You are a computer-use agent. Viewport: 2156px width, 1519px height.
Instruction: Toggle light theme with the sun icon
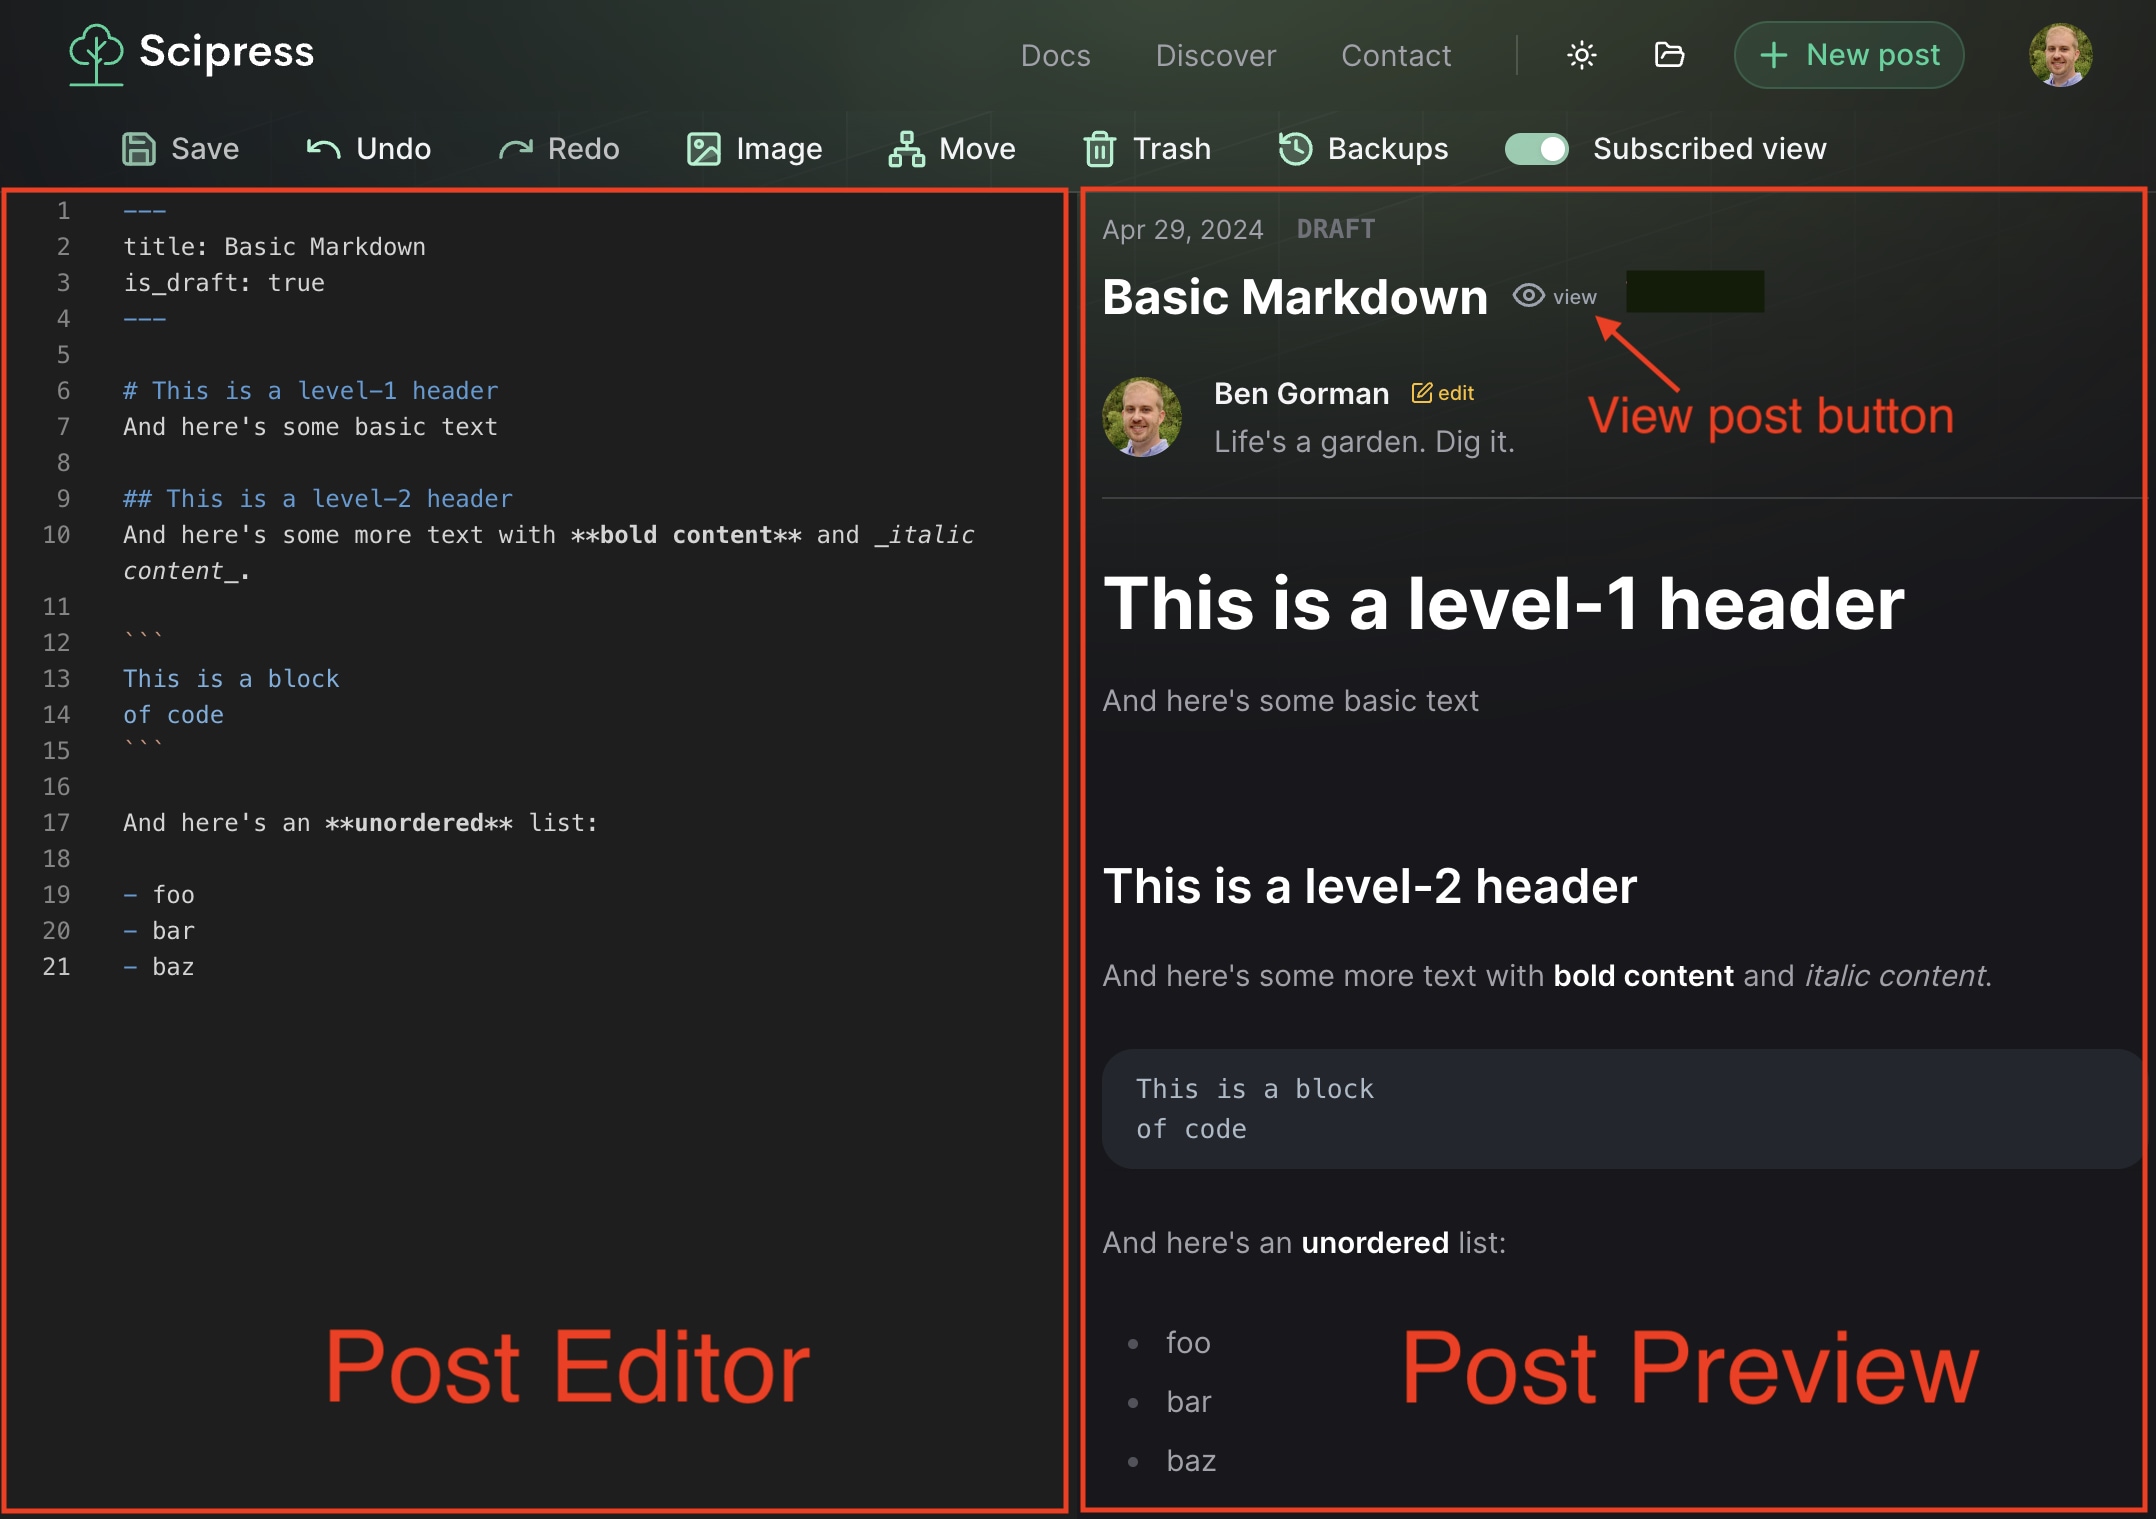point(1581,55)
